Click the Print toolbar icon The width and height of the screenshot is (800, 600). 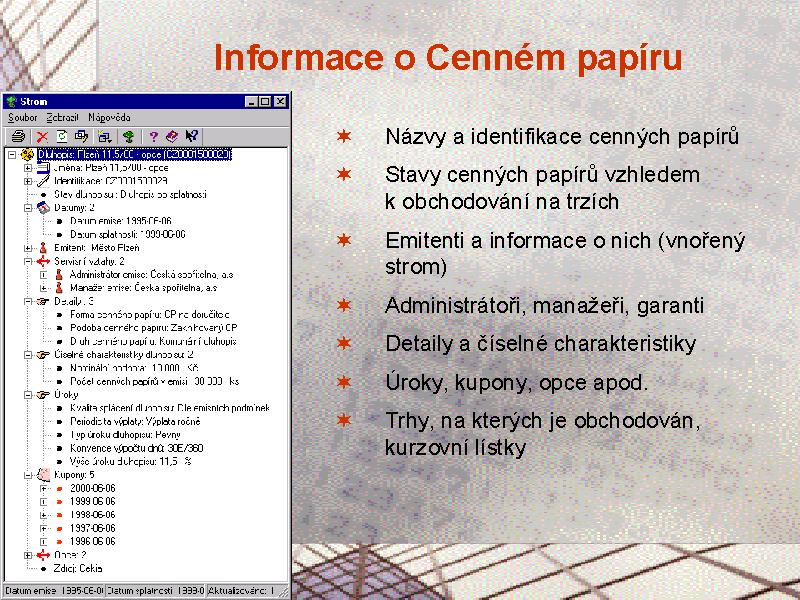(x=18, y=136)
